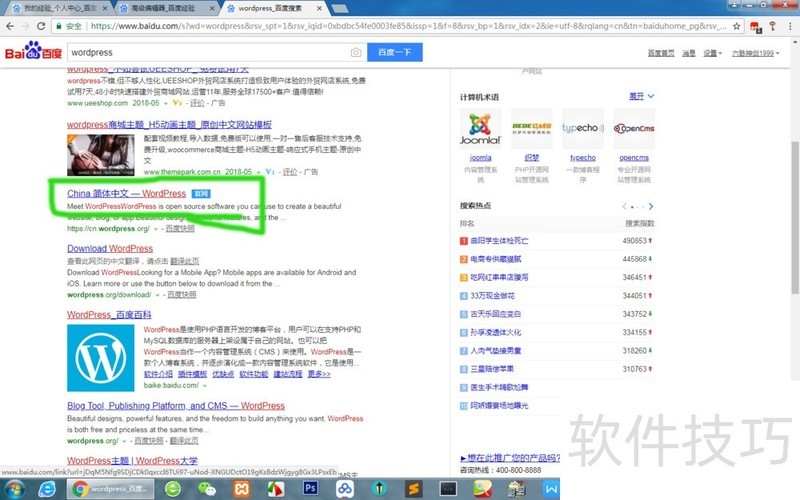Screen dimensions: 800x500
Task: Click the 百度一下 search button
Action: pos(395,52)
